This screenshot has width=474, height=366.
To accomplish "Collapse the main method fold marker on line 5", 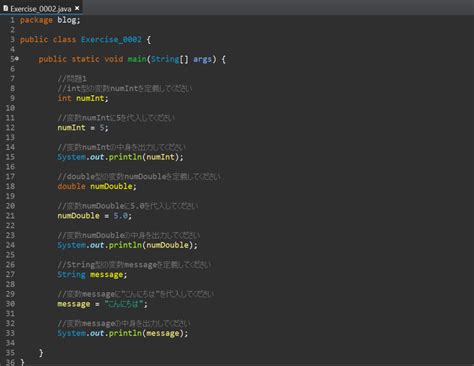I will 17,59.
